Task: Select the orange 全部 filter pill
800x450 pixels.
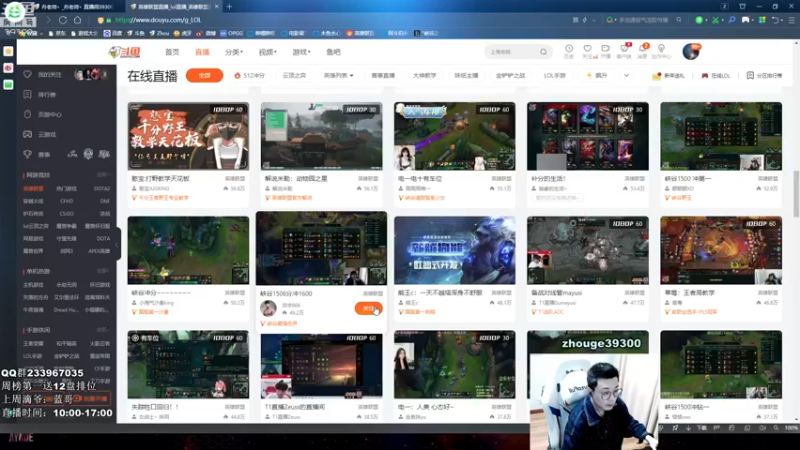Action: pos(204,76)
